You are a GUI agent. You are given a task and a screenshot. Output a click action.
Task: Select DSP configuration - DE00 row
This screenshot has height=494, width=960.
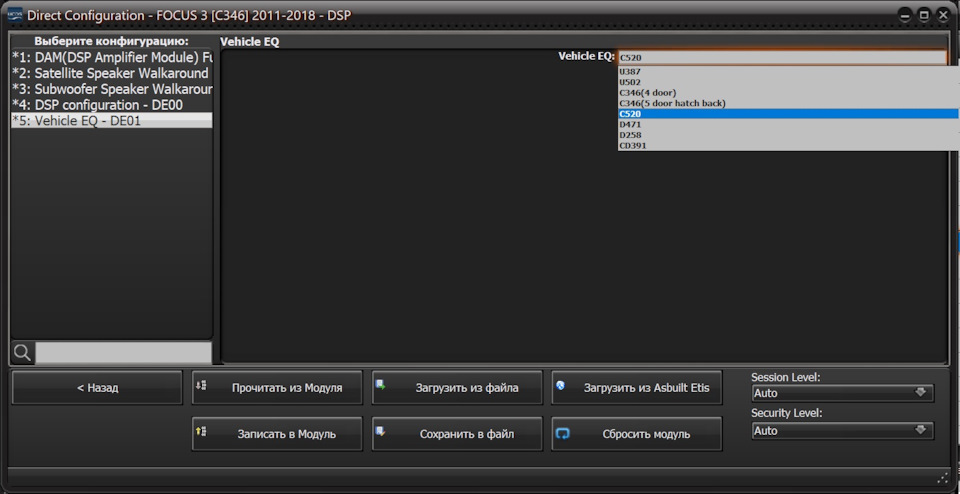click(x=112, y=105)
